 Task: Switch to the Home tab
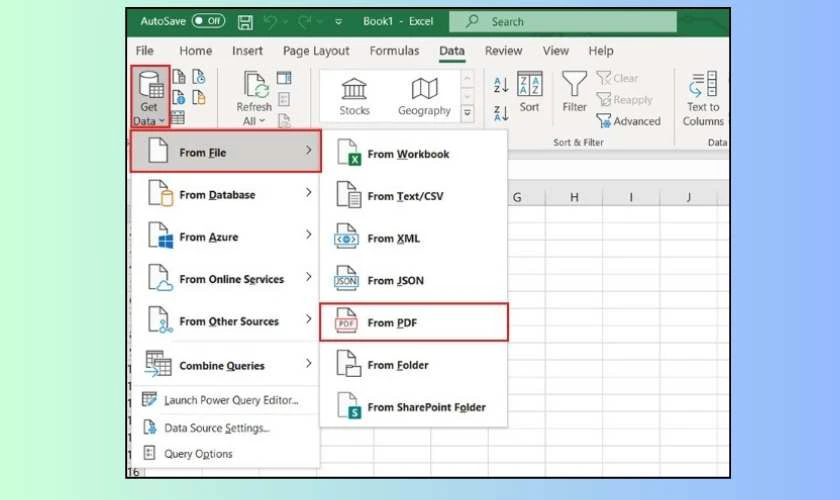196,50
